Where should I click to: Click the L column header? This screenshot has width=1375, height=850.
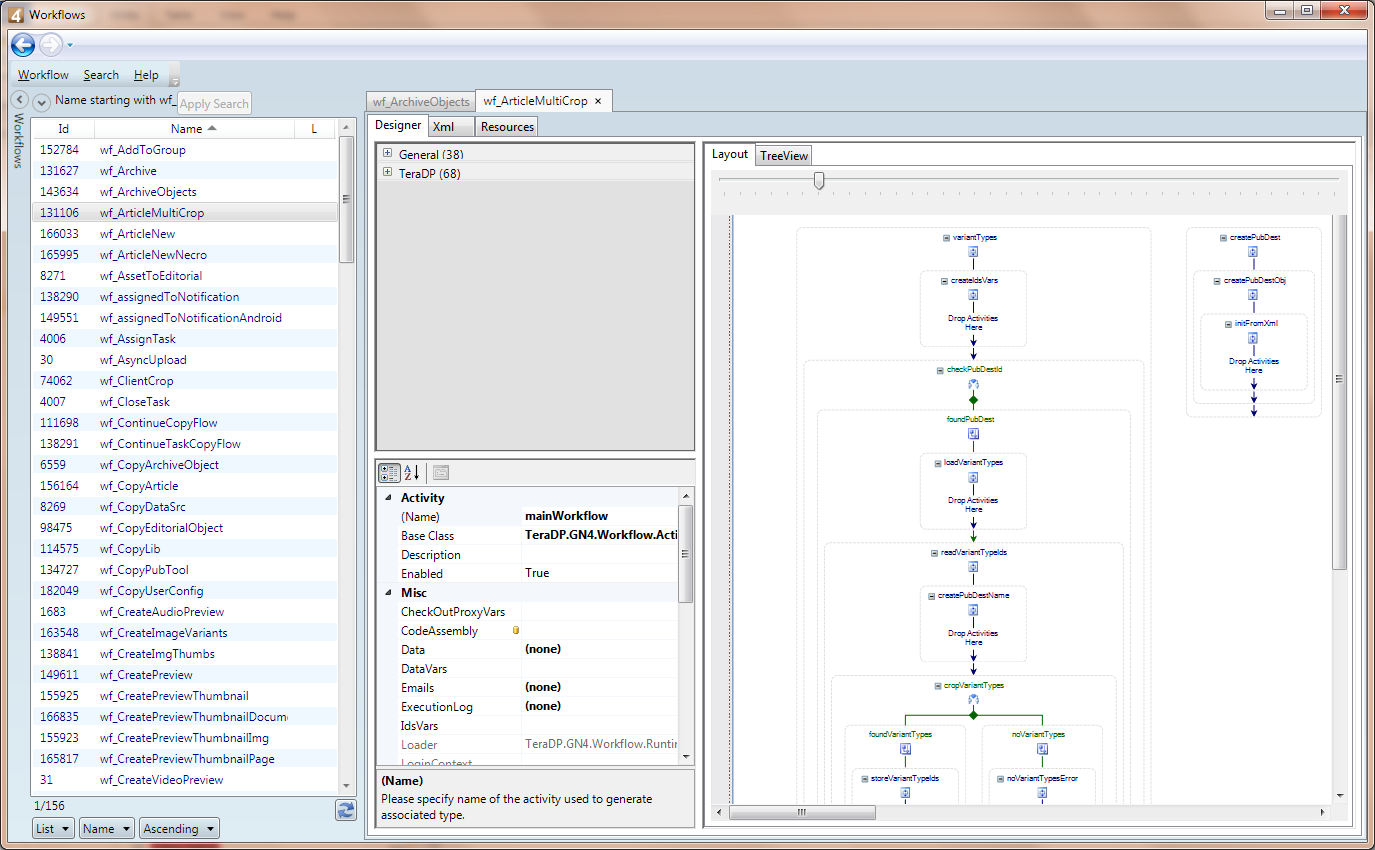[314, 129]
